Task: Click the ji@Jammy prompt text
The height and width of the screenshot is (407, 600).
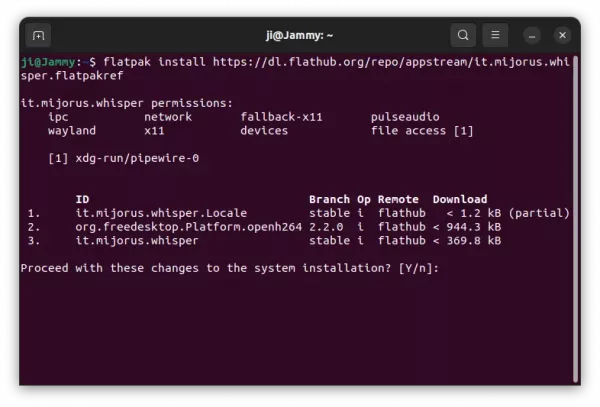Action: point(48,62)
